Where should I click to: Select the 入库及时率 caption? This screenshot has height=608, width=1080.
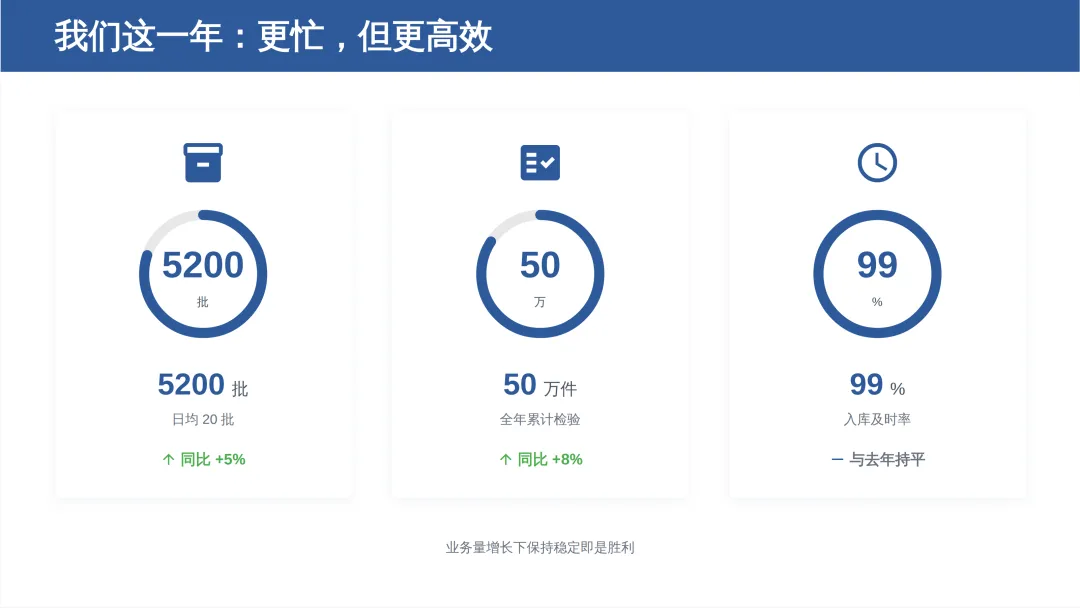pos(877,419)
